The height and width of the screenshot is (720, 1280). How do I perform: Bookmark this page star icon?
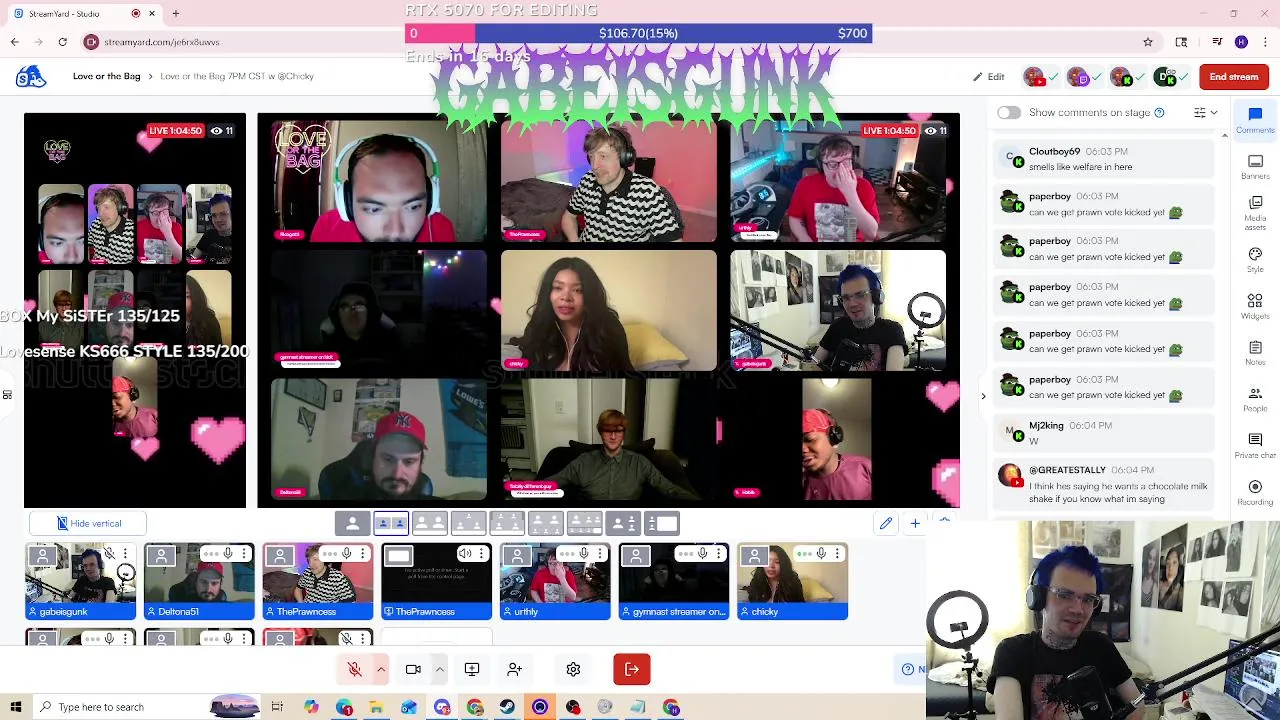(1148, 42)
